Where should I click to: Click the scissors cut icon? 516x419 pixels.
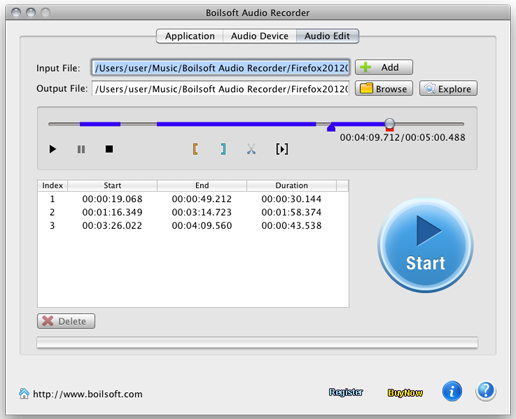coord(251,149)
